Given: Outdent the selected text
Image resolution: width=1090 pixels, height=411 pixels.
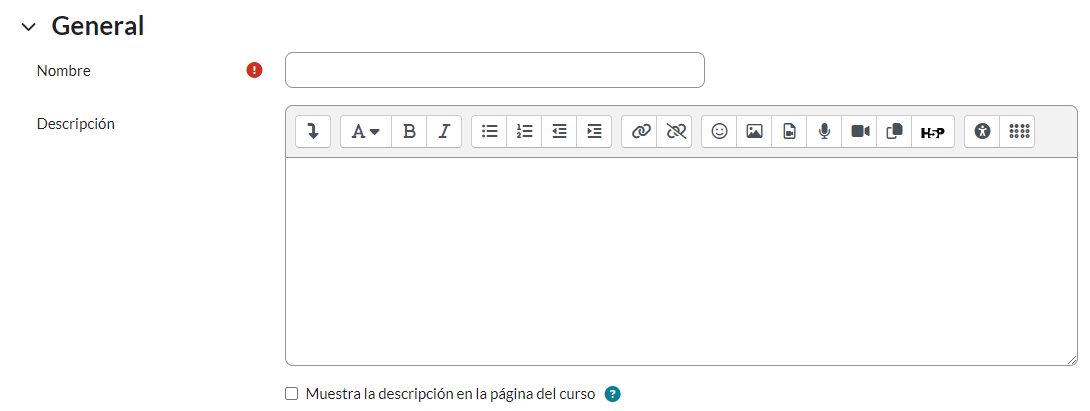Looking at the screenshot, I should point(559,131).
